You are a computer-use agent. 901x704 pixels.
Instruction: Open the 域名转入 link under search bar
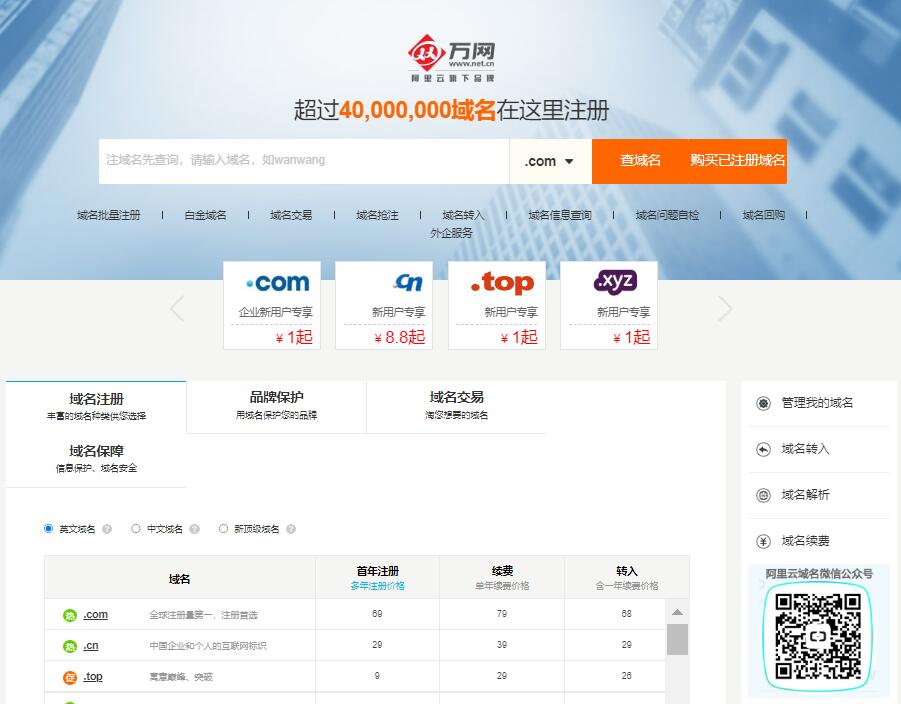click(x=463, y=216)
